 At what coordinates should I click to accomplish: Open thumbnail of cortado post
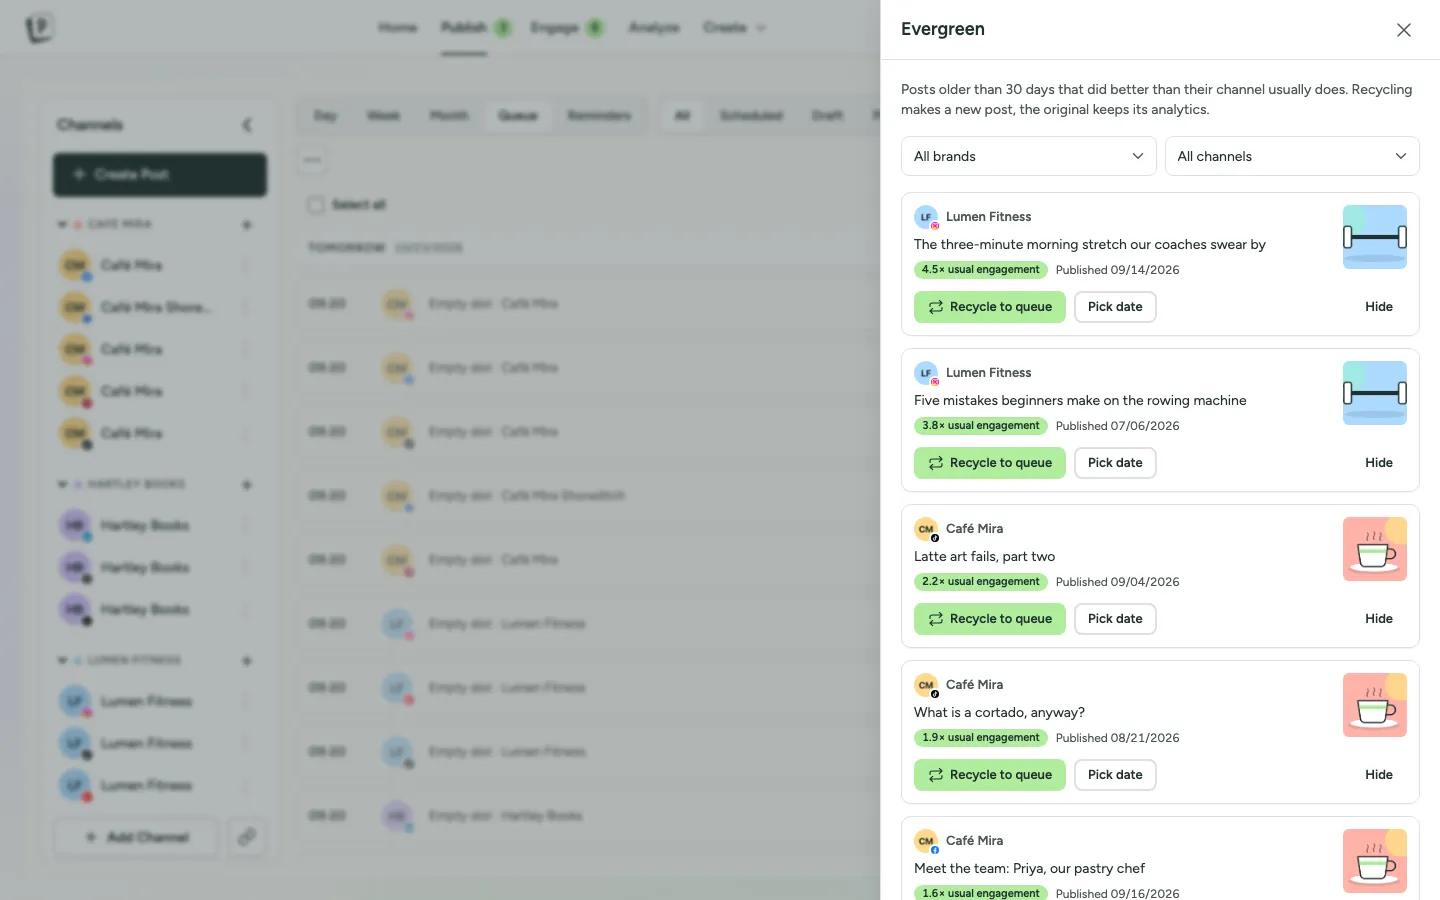click(x=1375, y=705)
